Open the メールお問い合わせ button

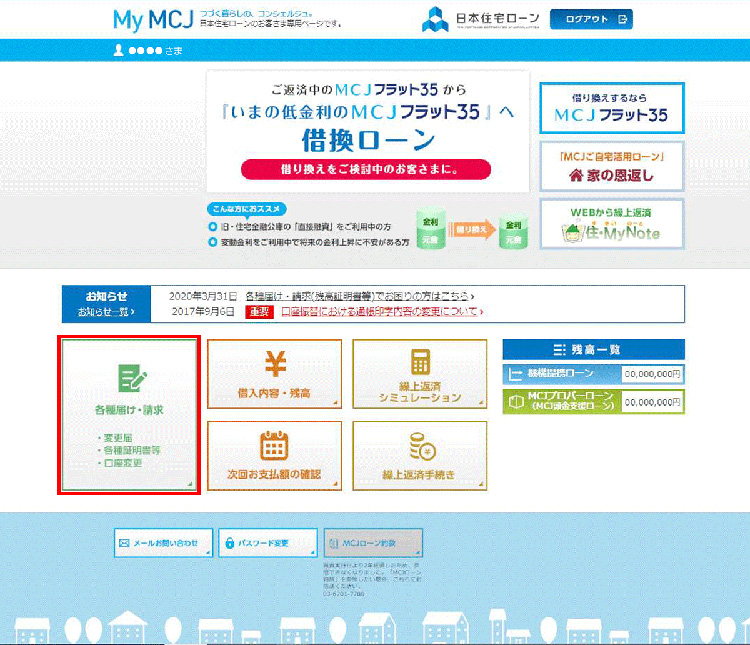[163, 543]
